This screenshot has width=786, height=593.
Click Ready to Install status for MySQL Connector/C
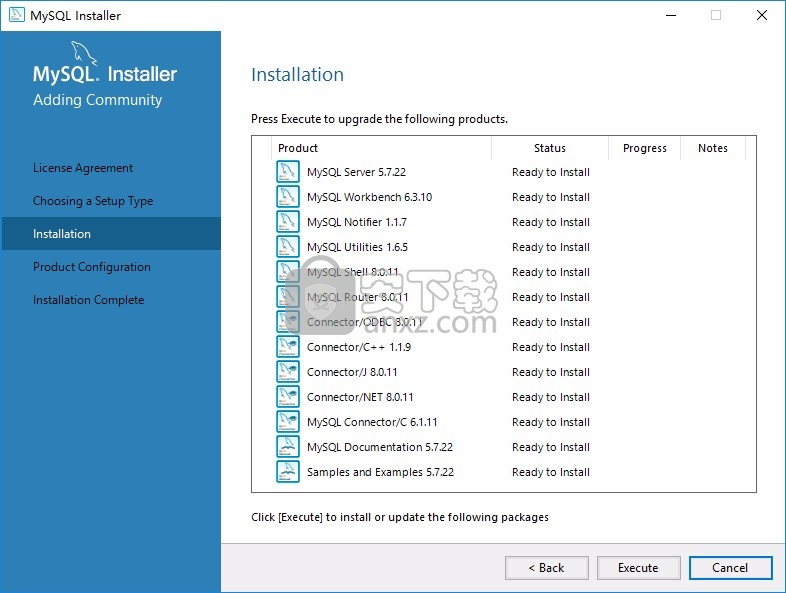click(551, 422)
